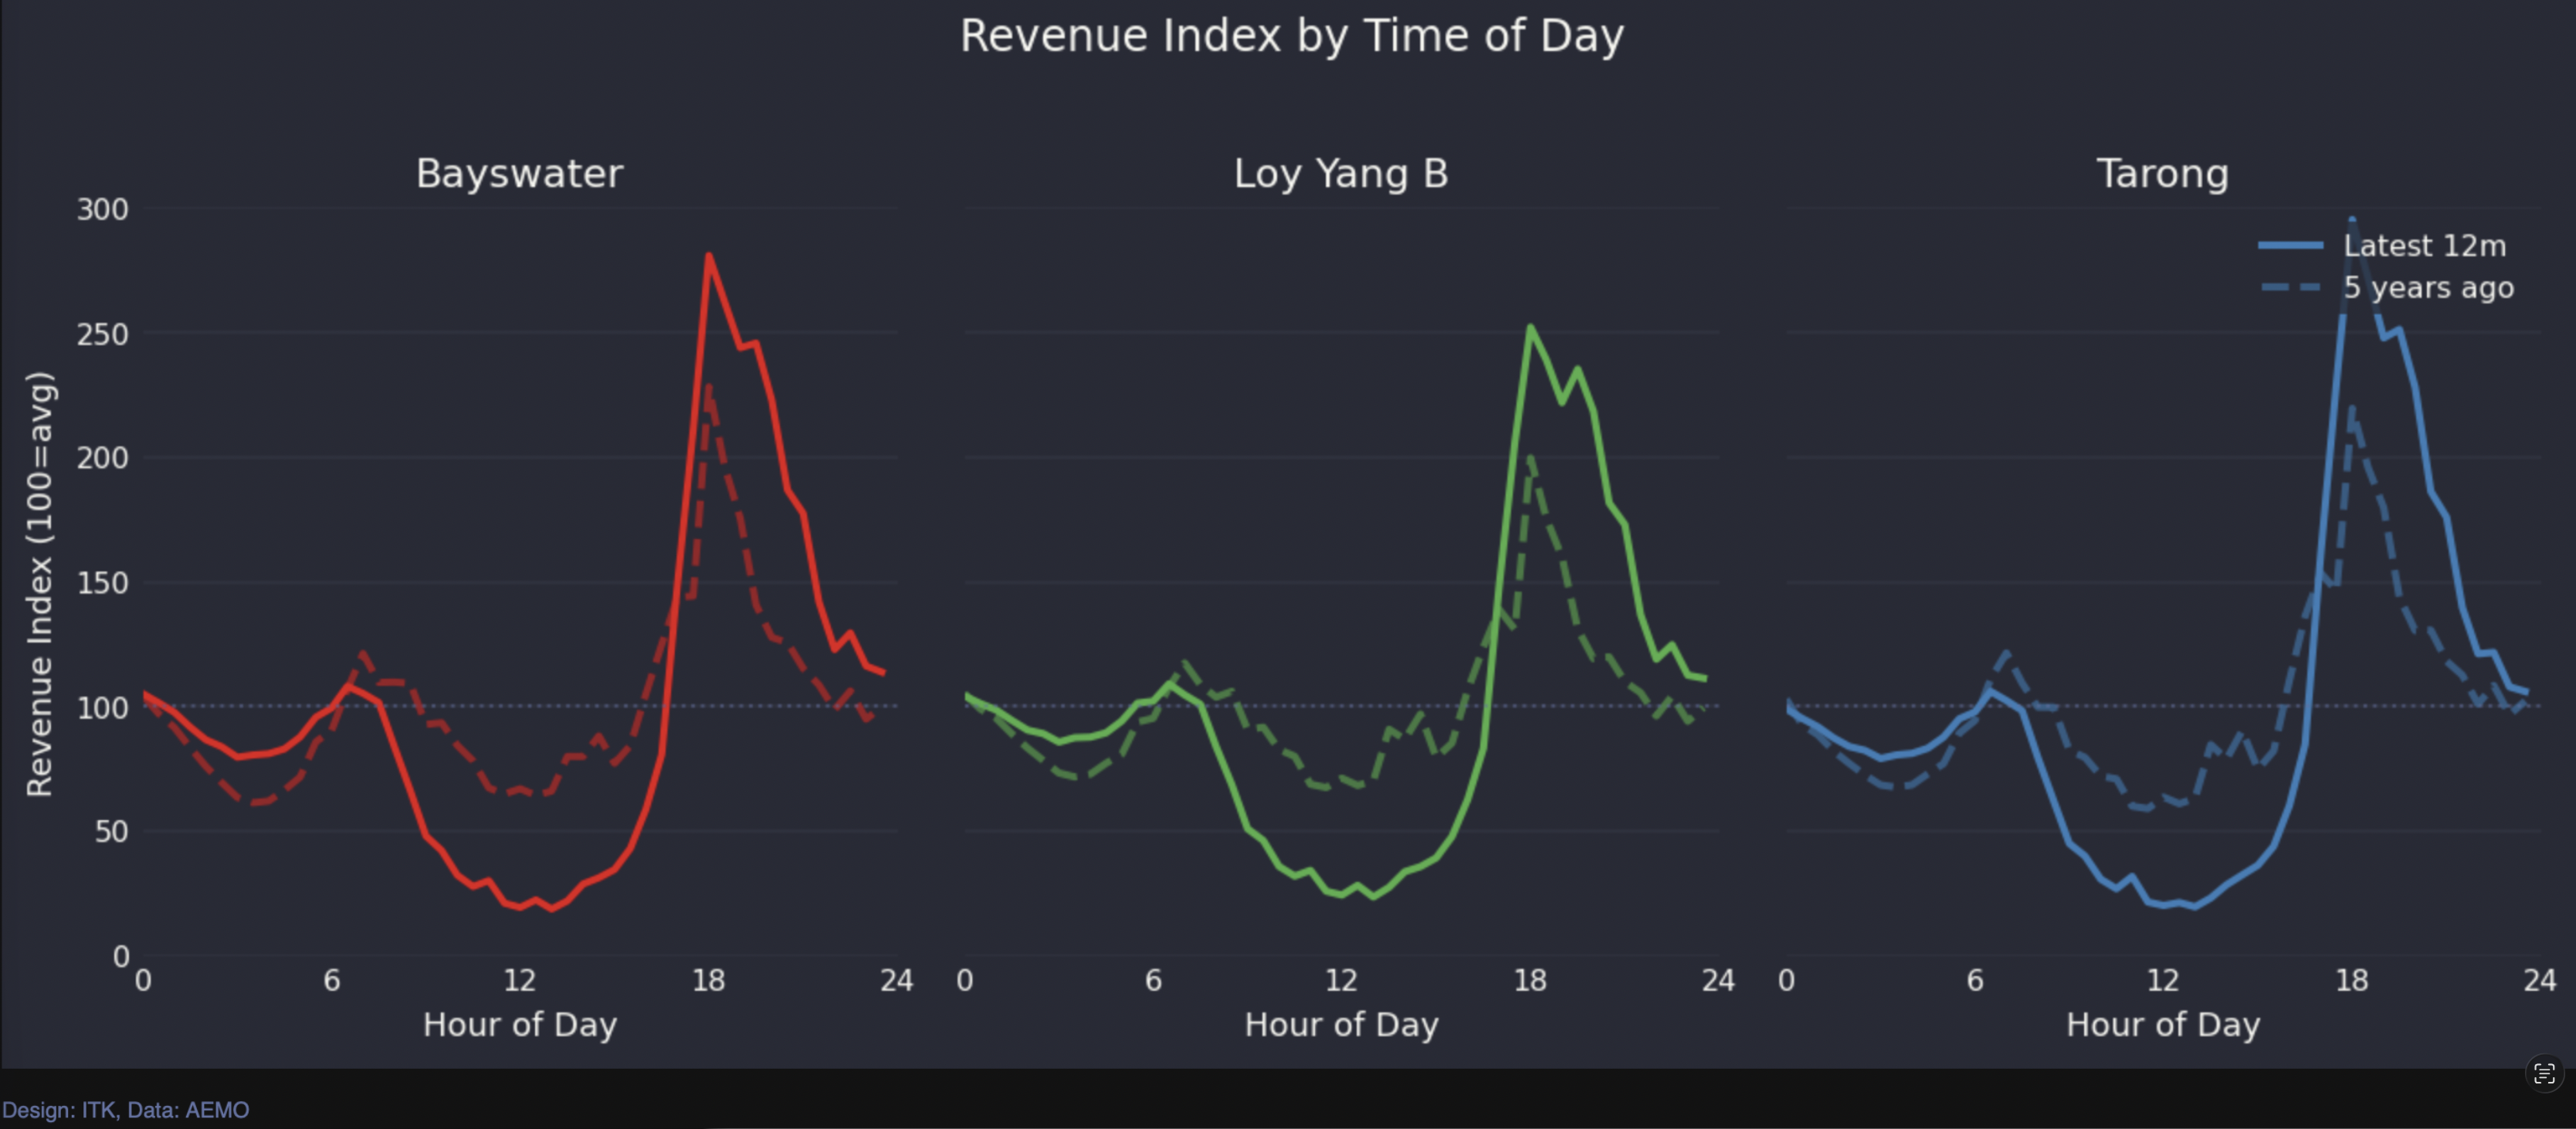Click the Hour of Day label under Bayswater
This screenshot has width=2576, height=1129.
tap(519, 1024)
